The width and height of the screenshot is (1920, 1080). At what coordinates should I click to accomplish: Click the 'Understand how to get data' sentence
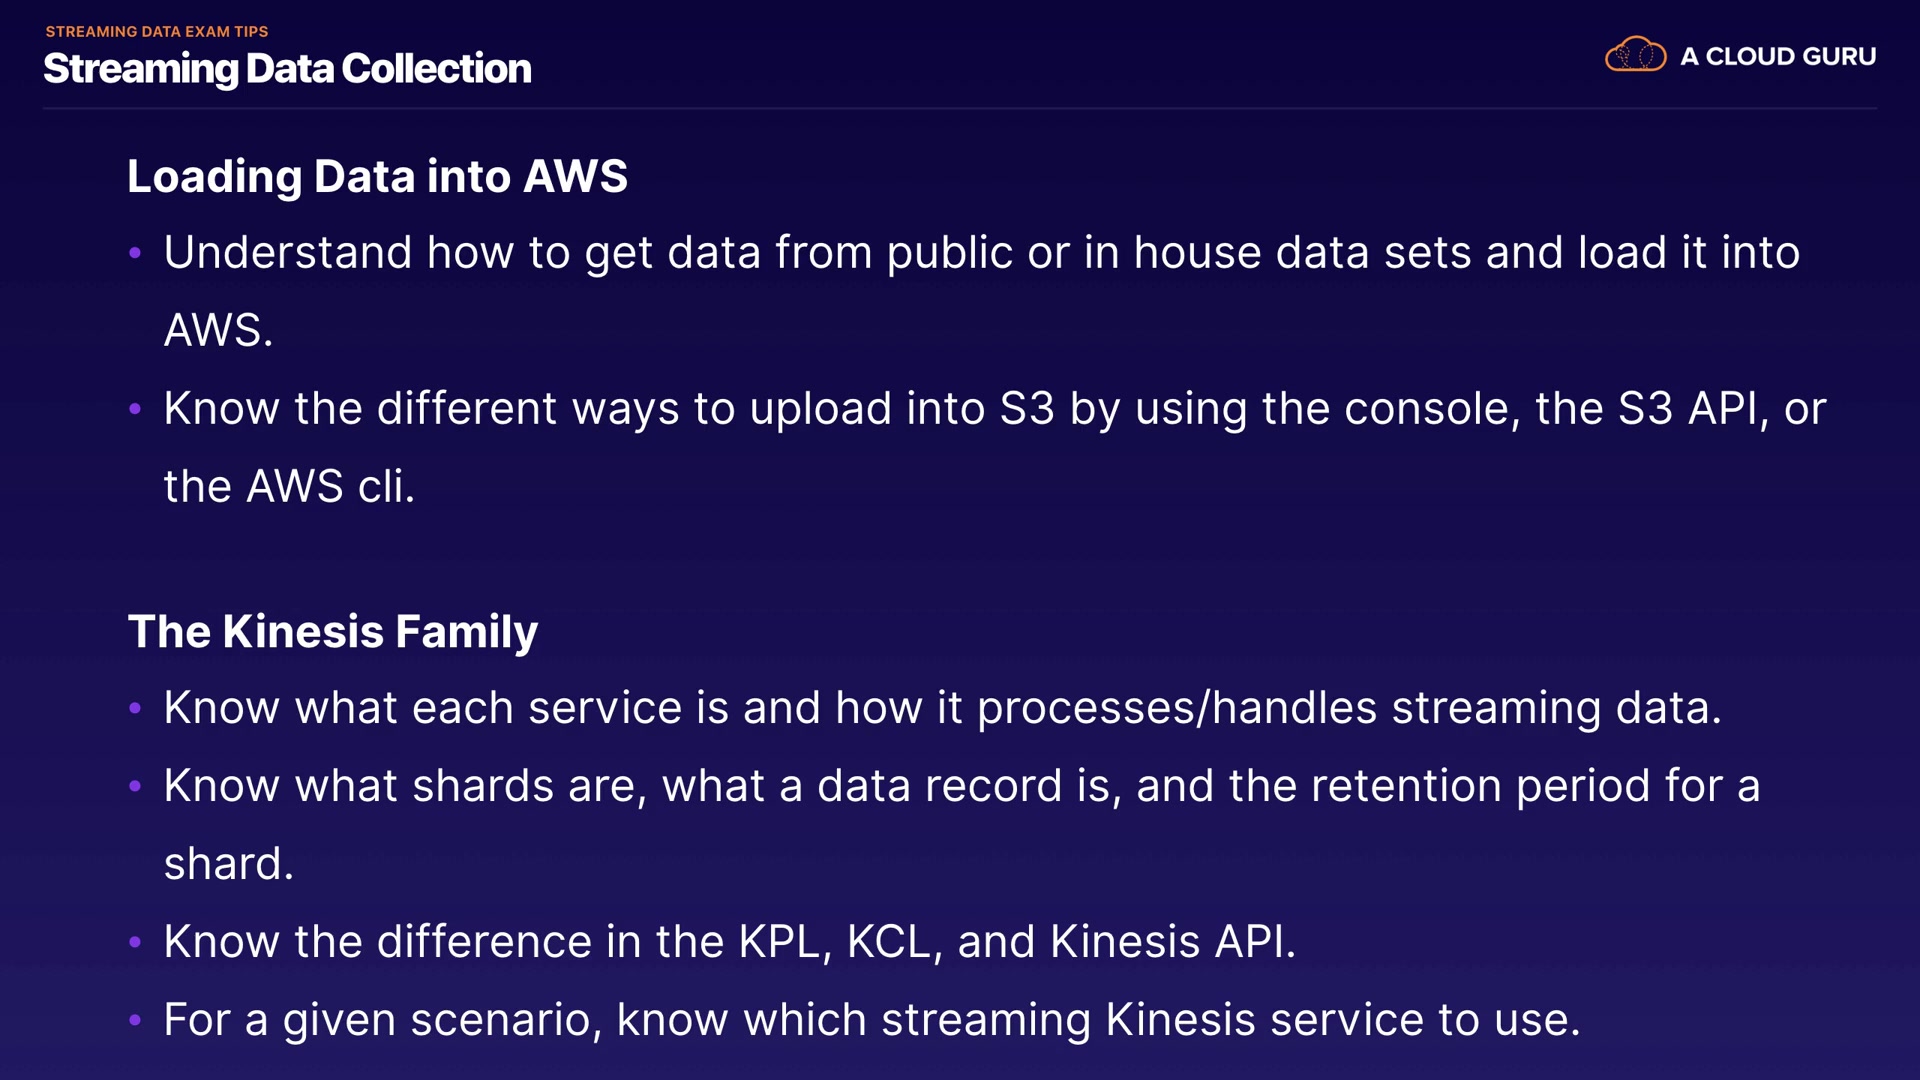[x=980, y=253]
